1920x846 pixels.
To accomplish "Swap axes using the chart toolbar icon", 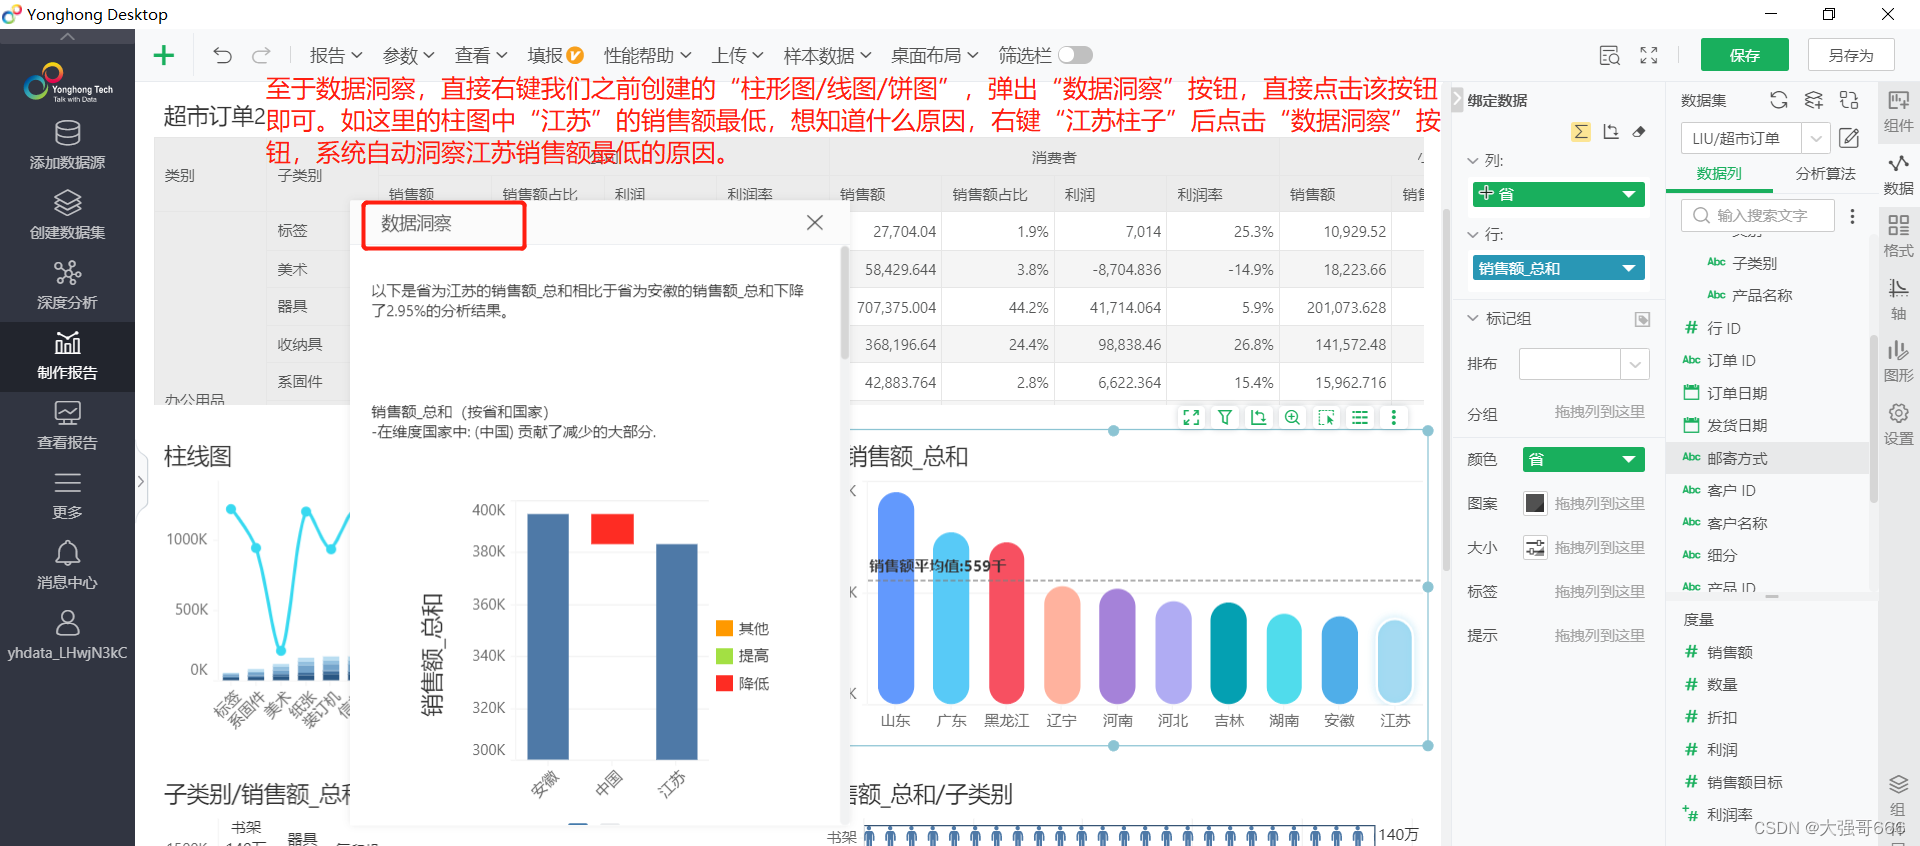I will coord(1259,418).
